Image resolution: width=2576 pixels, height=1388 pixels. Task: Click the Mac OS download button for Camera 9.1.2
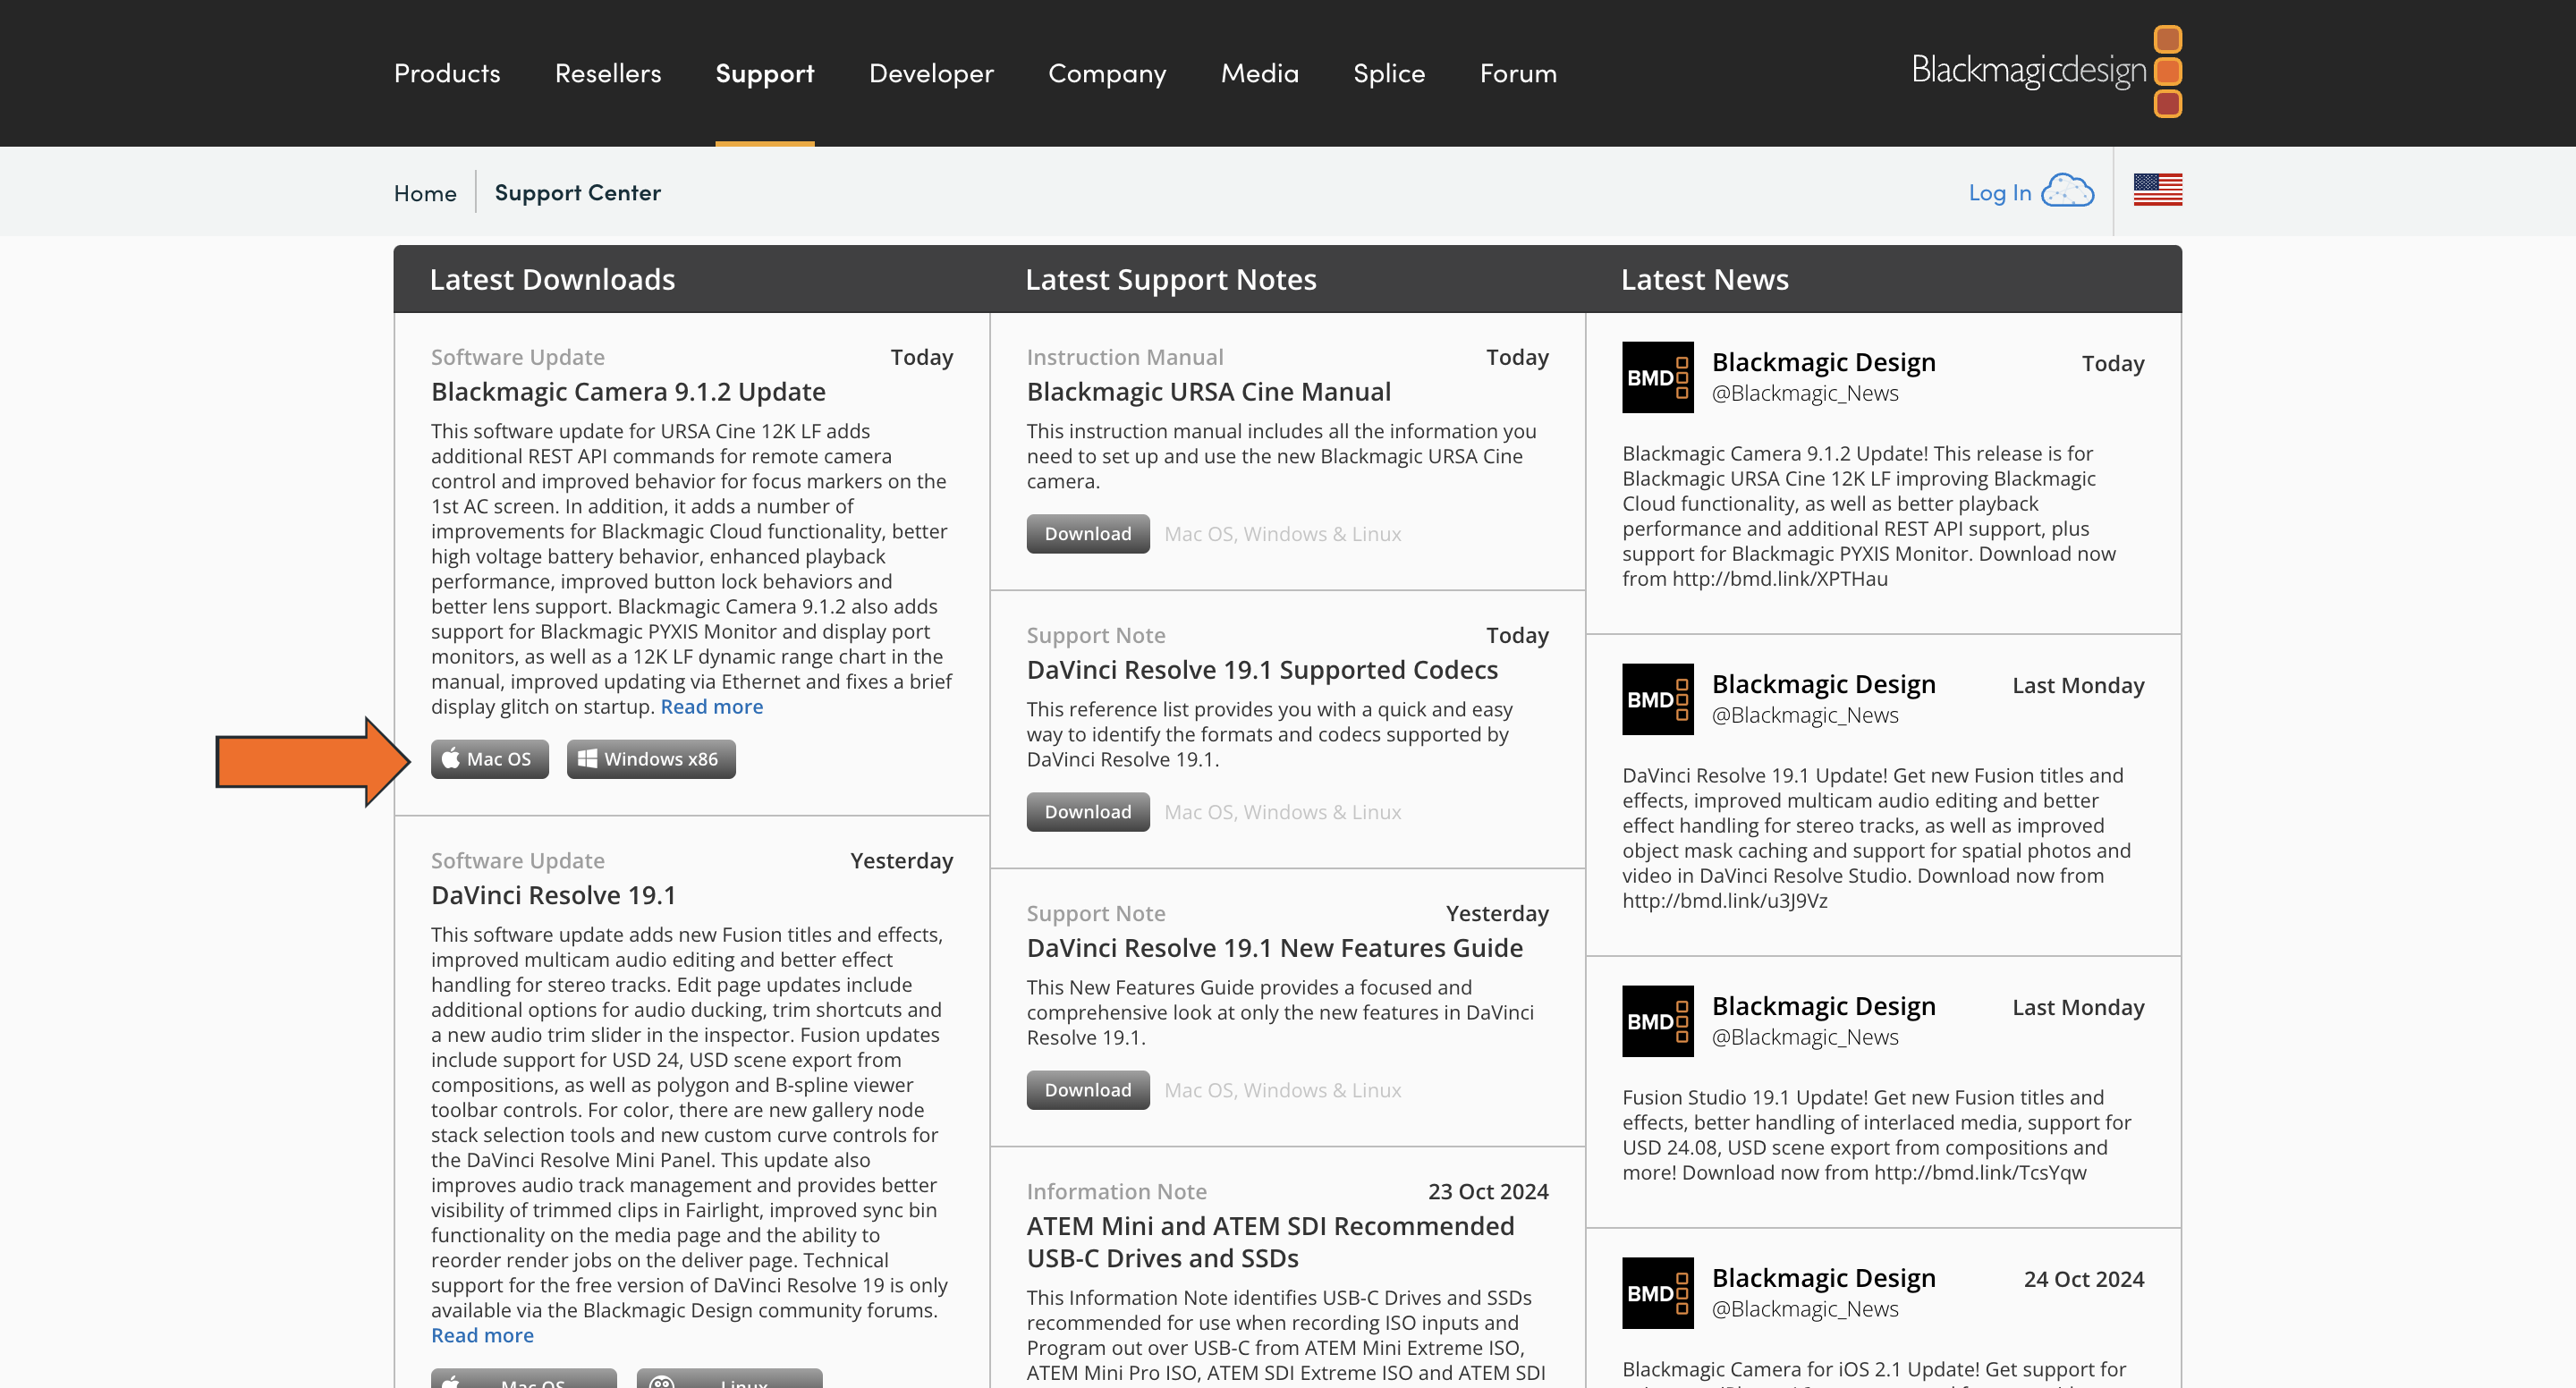(489, 759)
